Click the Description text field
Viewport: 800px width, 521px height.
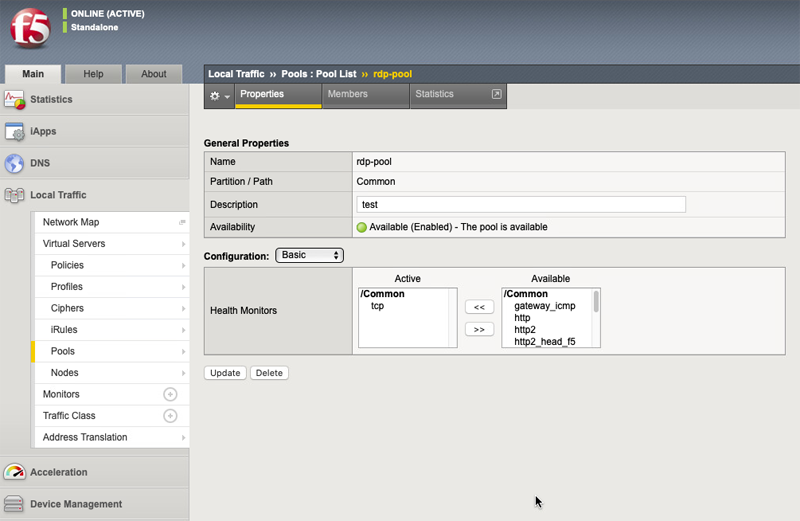pyautogui.click(x=521, y=205)
